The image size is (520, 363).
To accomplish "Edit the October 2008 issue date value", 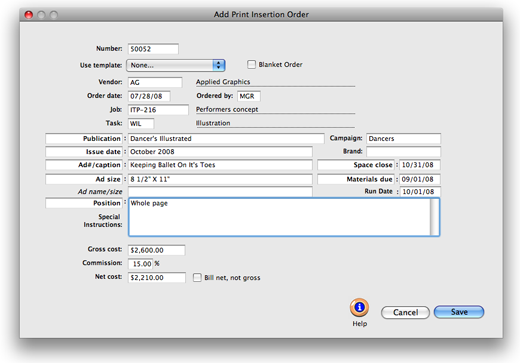I will click(220, 152).
